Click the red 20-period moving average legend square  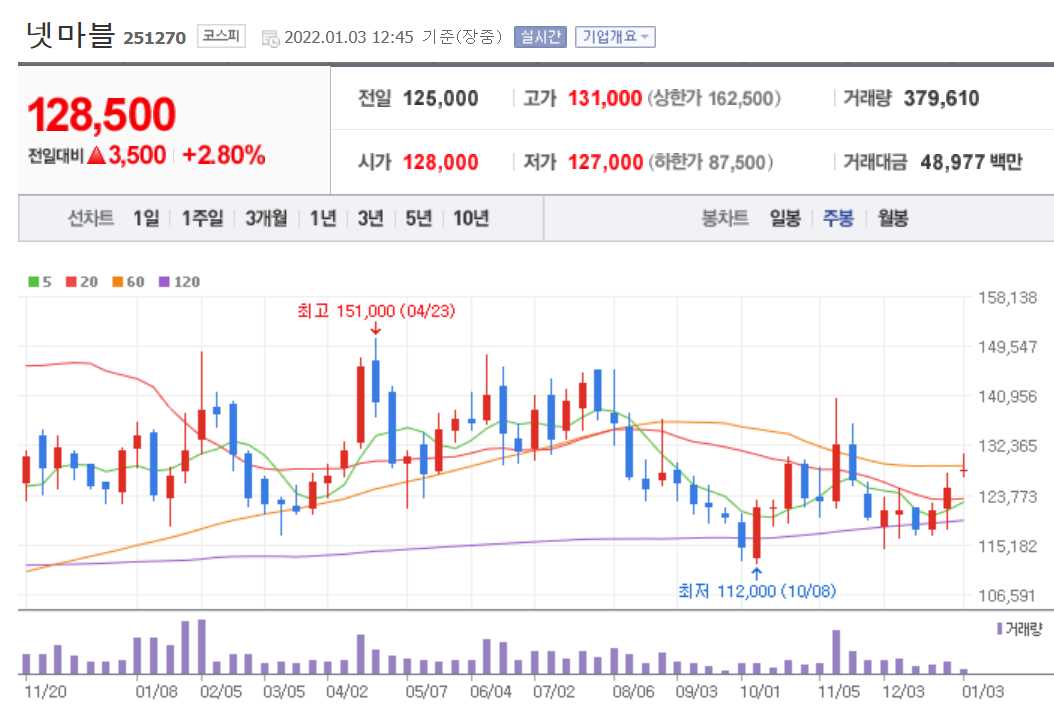[70, 282]
